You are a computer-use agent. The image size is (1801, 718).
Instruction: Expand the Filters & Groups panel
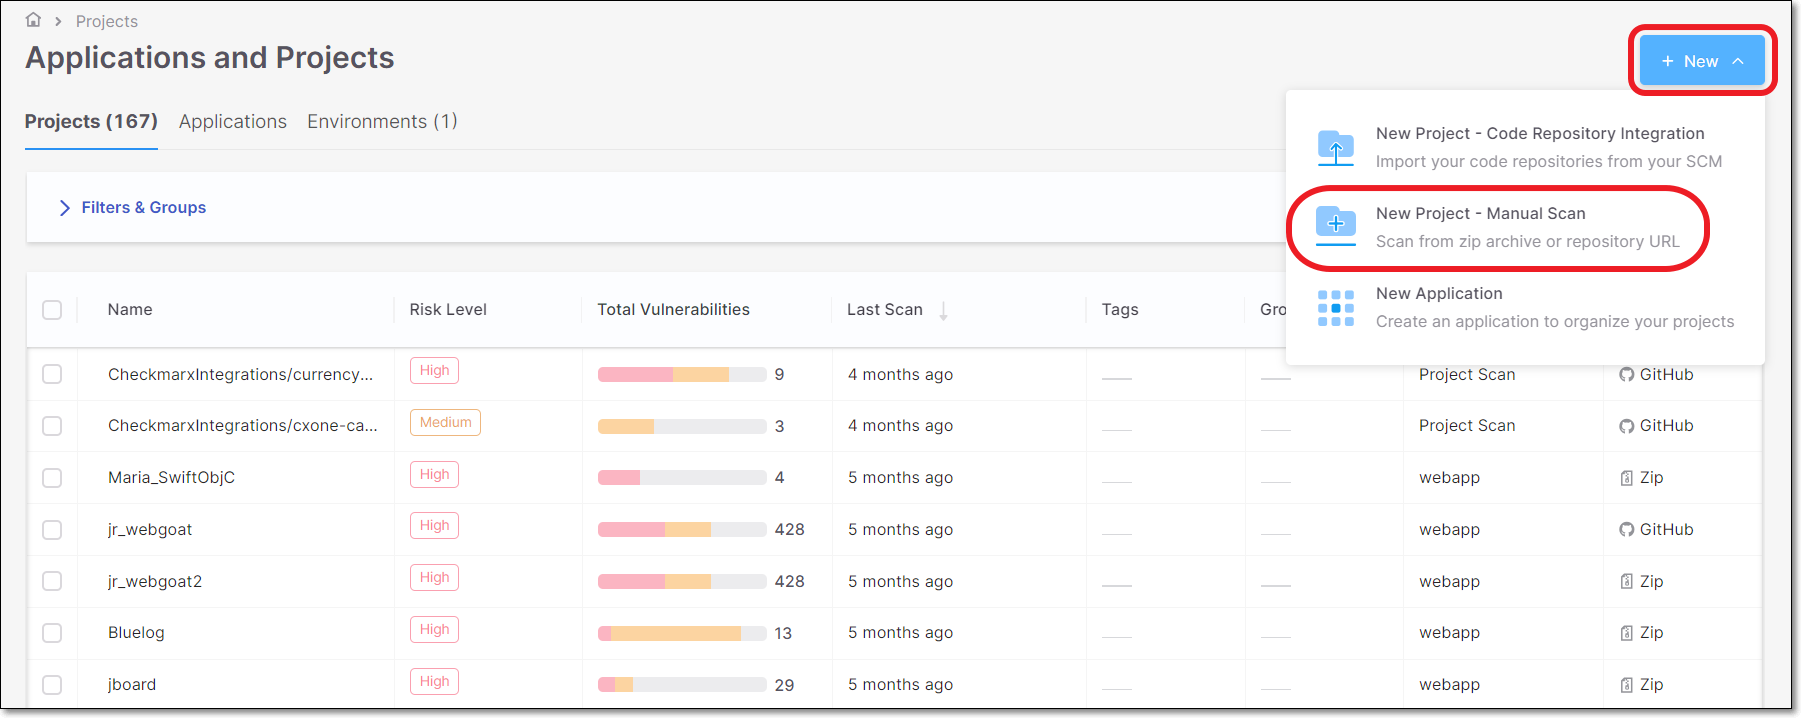click(133, 207)
